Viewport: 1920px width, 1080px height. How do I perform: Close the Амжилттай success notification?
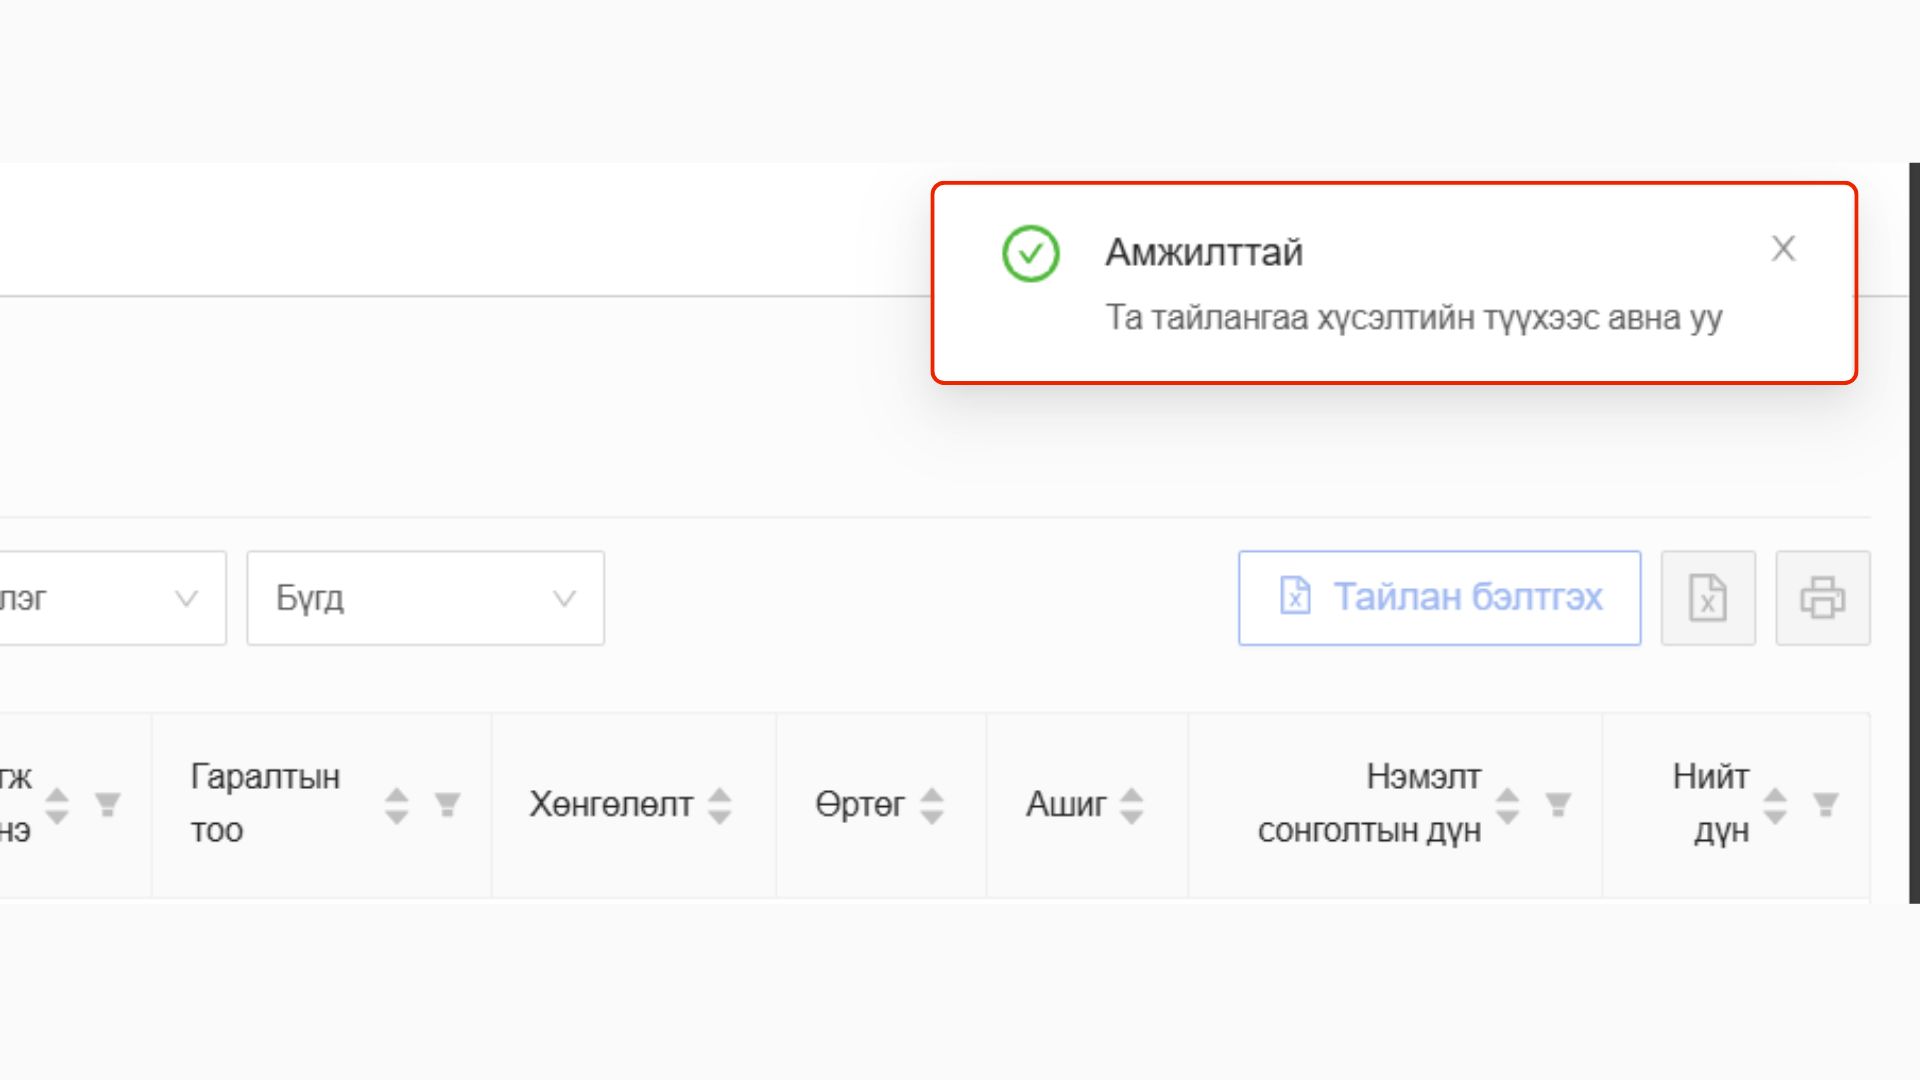click(1783, 249)
